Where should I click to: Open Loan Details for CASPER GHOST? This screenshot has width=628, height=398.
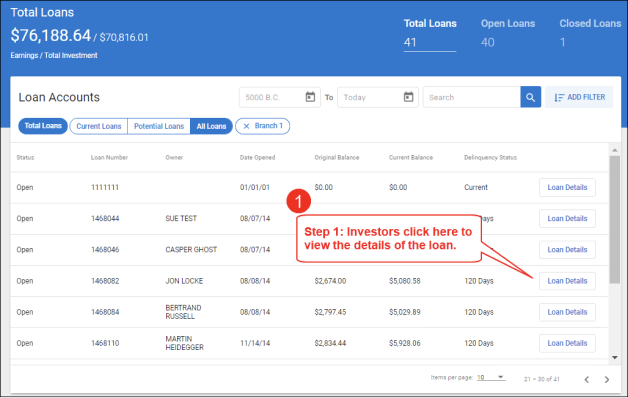[x=567, y=250]
